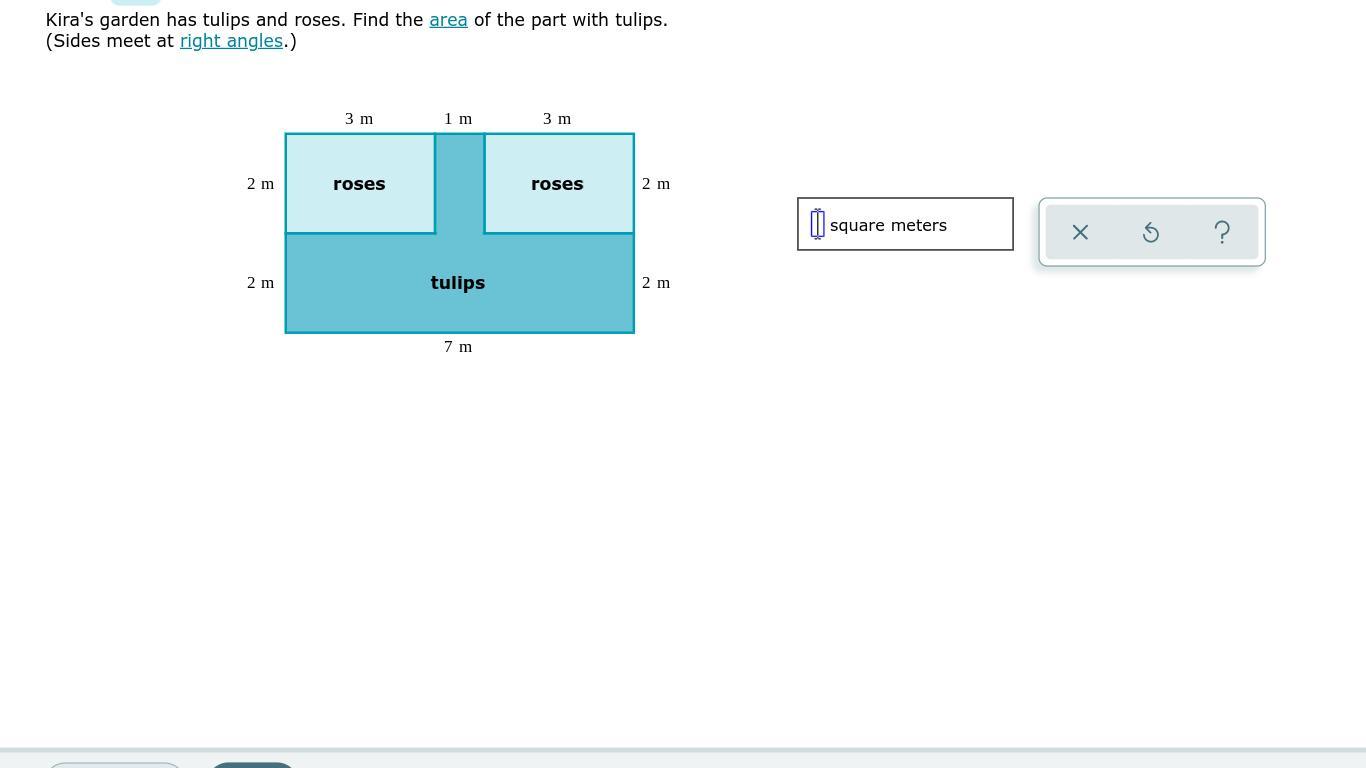Click the outlined button at bottom-left edge
The width and height of the screenshot is (1366, 768).
pyautogui.click(x=115, y=765)
